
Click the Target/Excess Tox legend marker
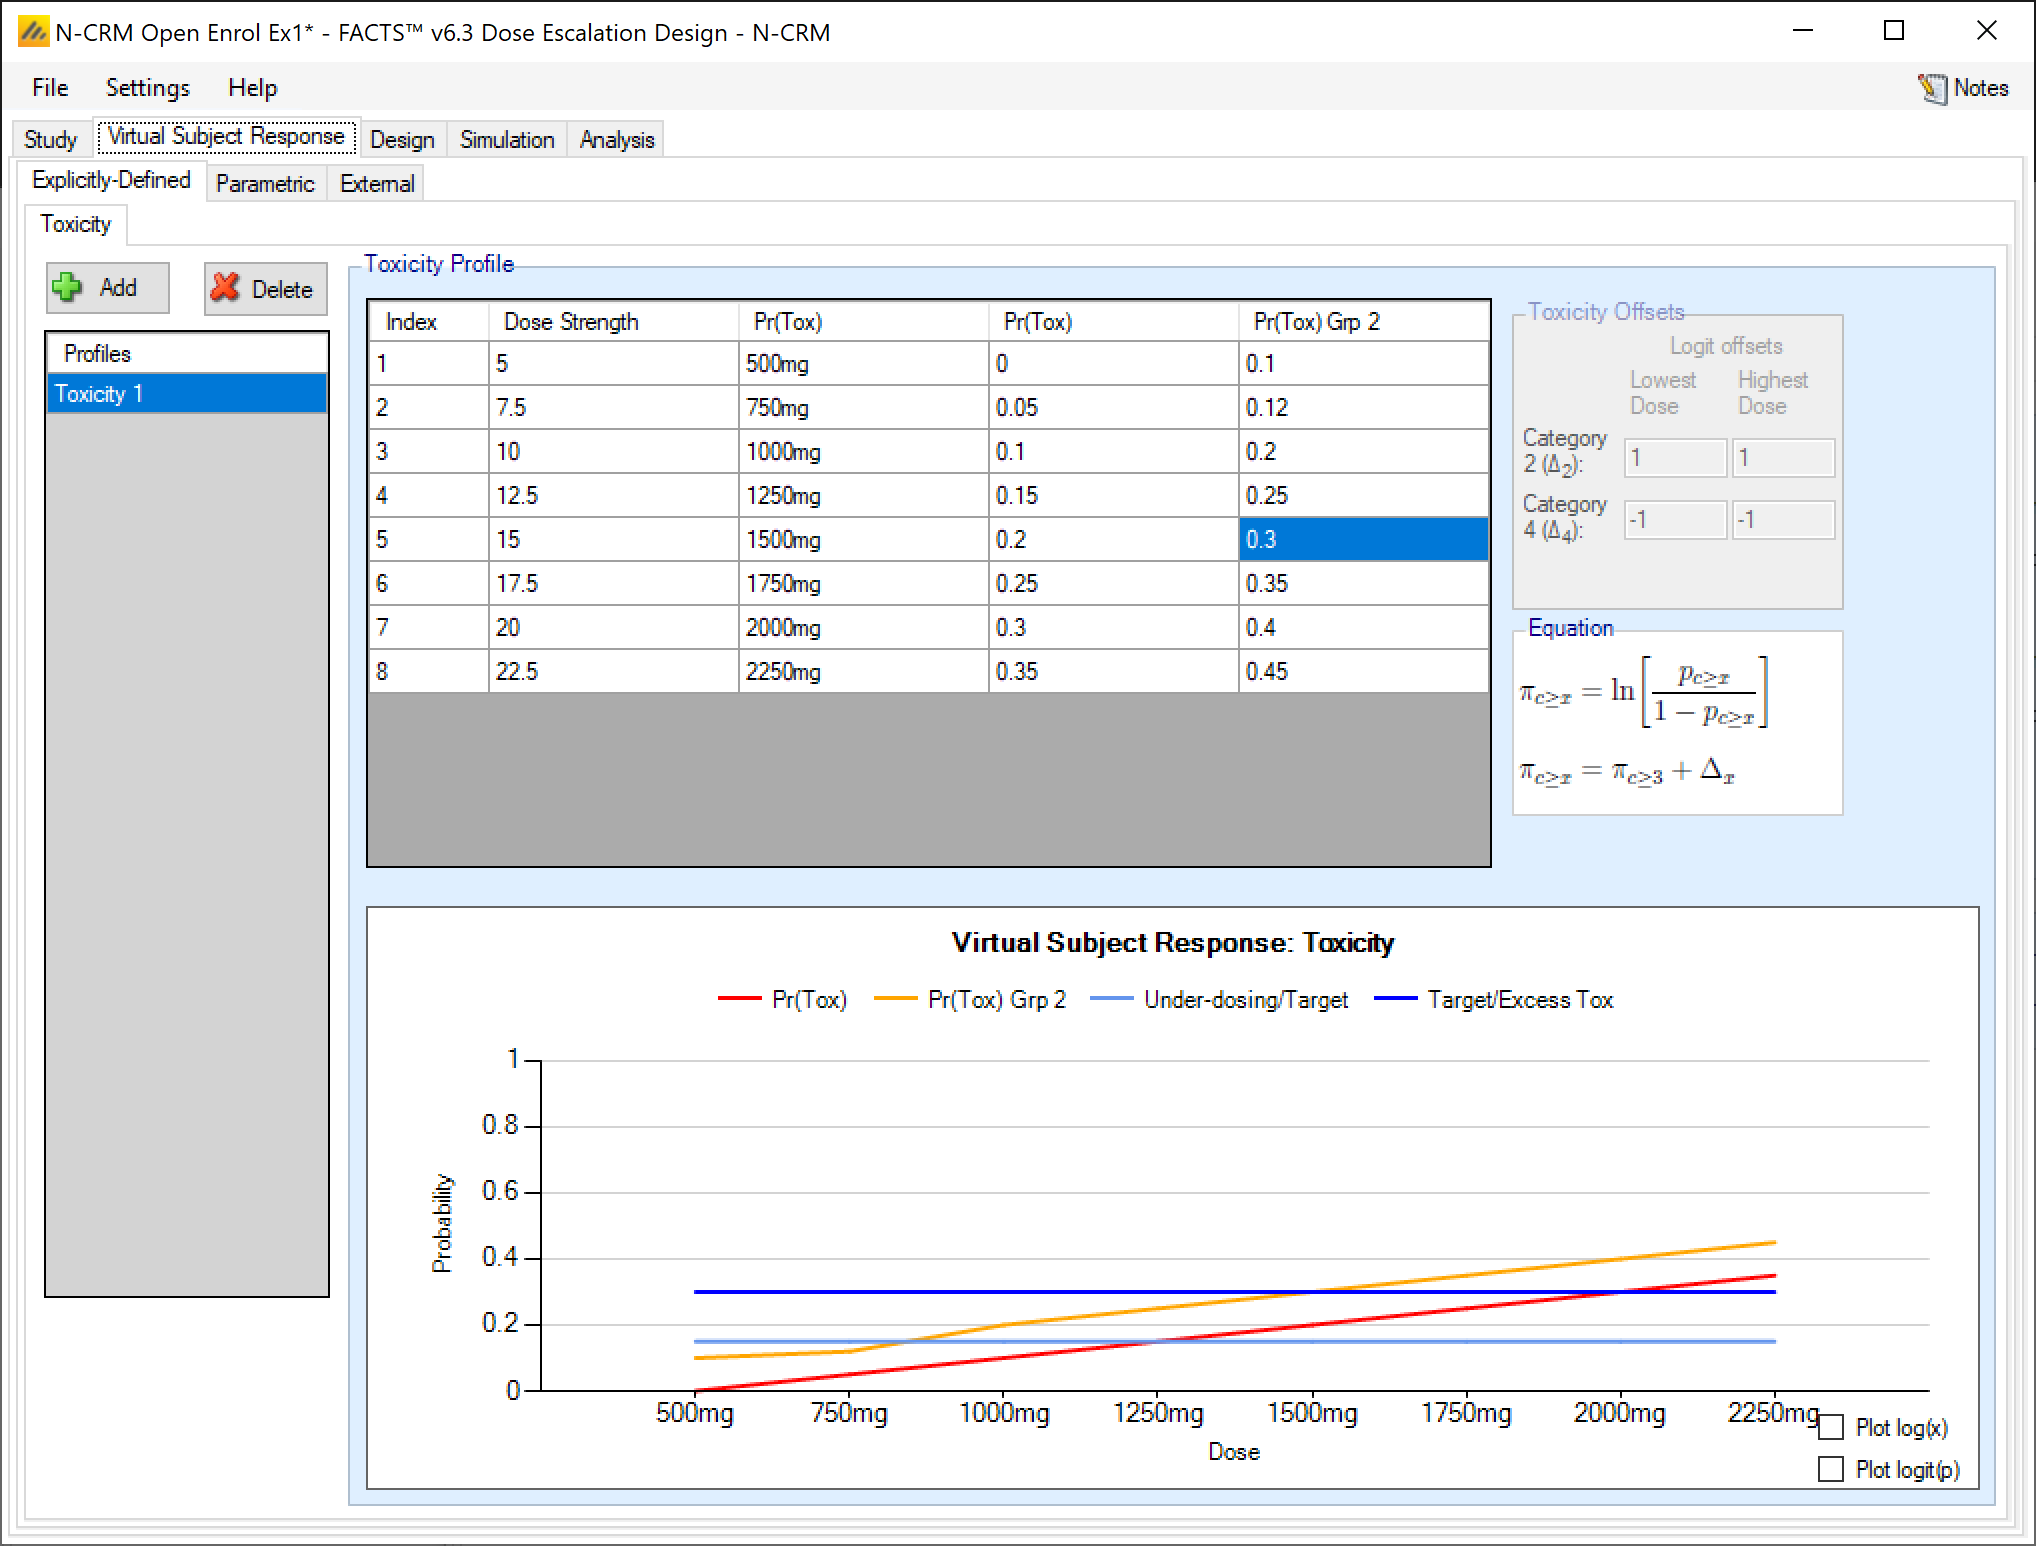coord(1395,1000)
